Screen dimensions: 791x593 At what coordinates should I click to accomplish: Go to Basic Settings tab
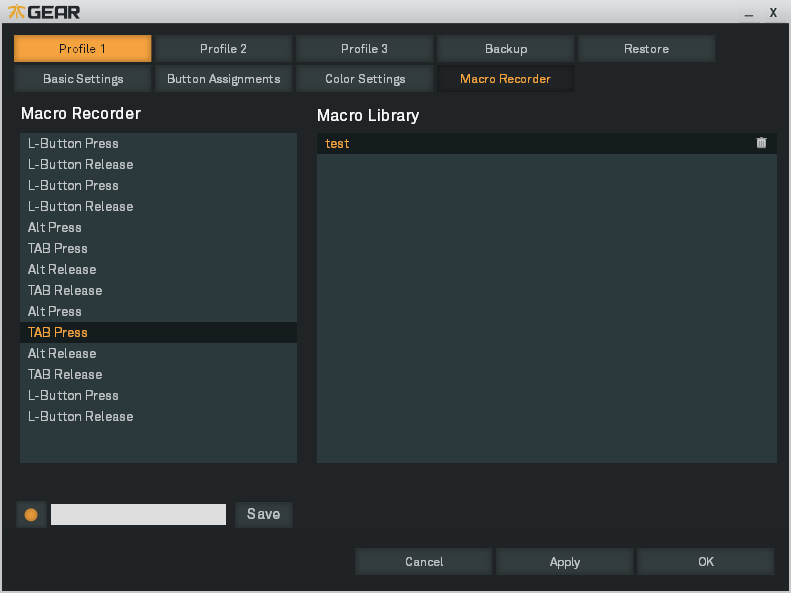point(83,79)
